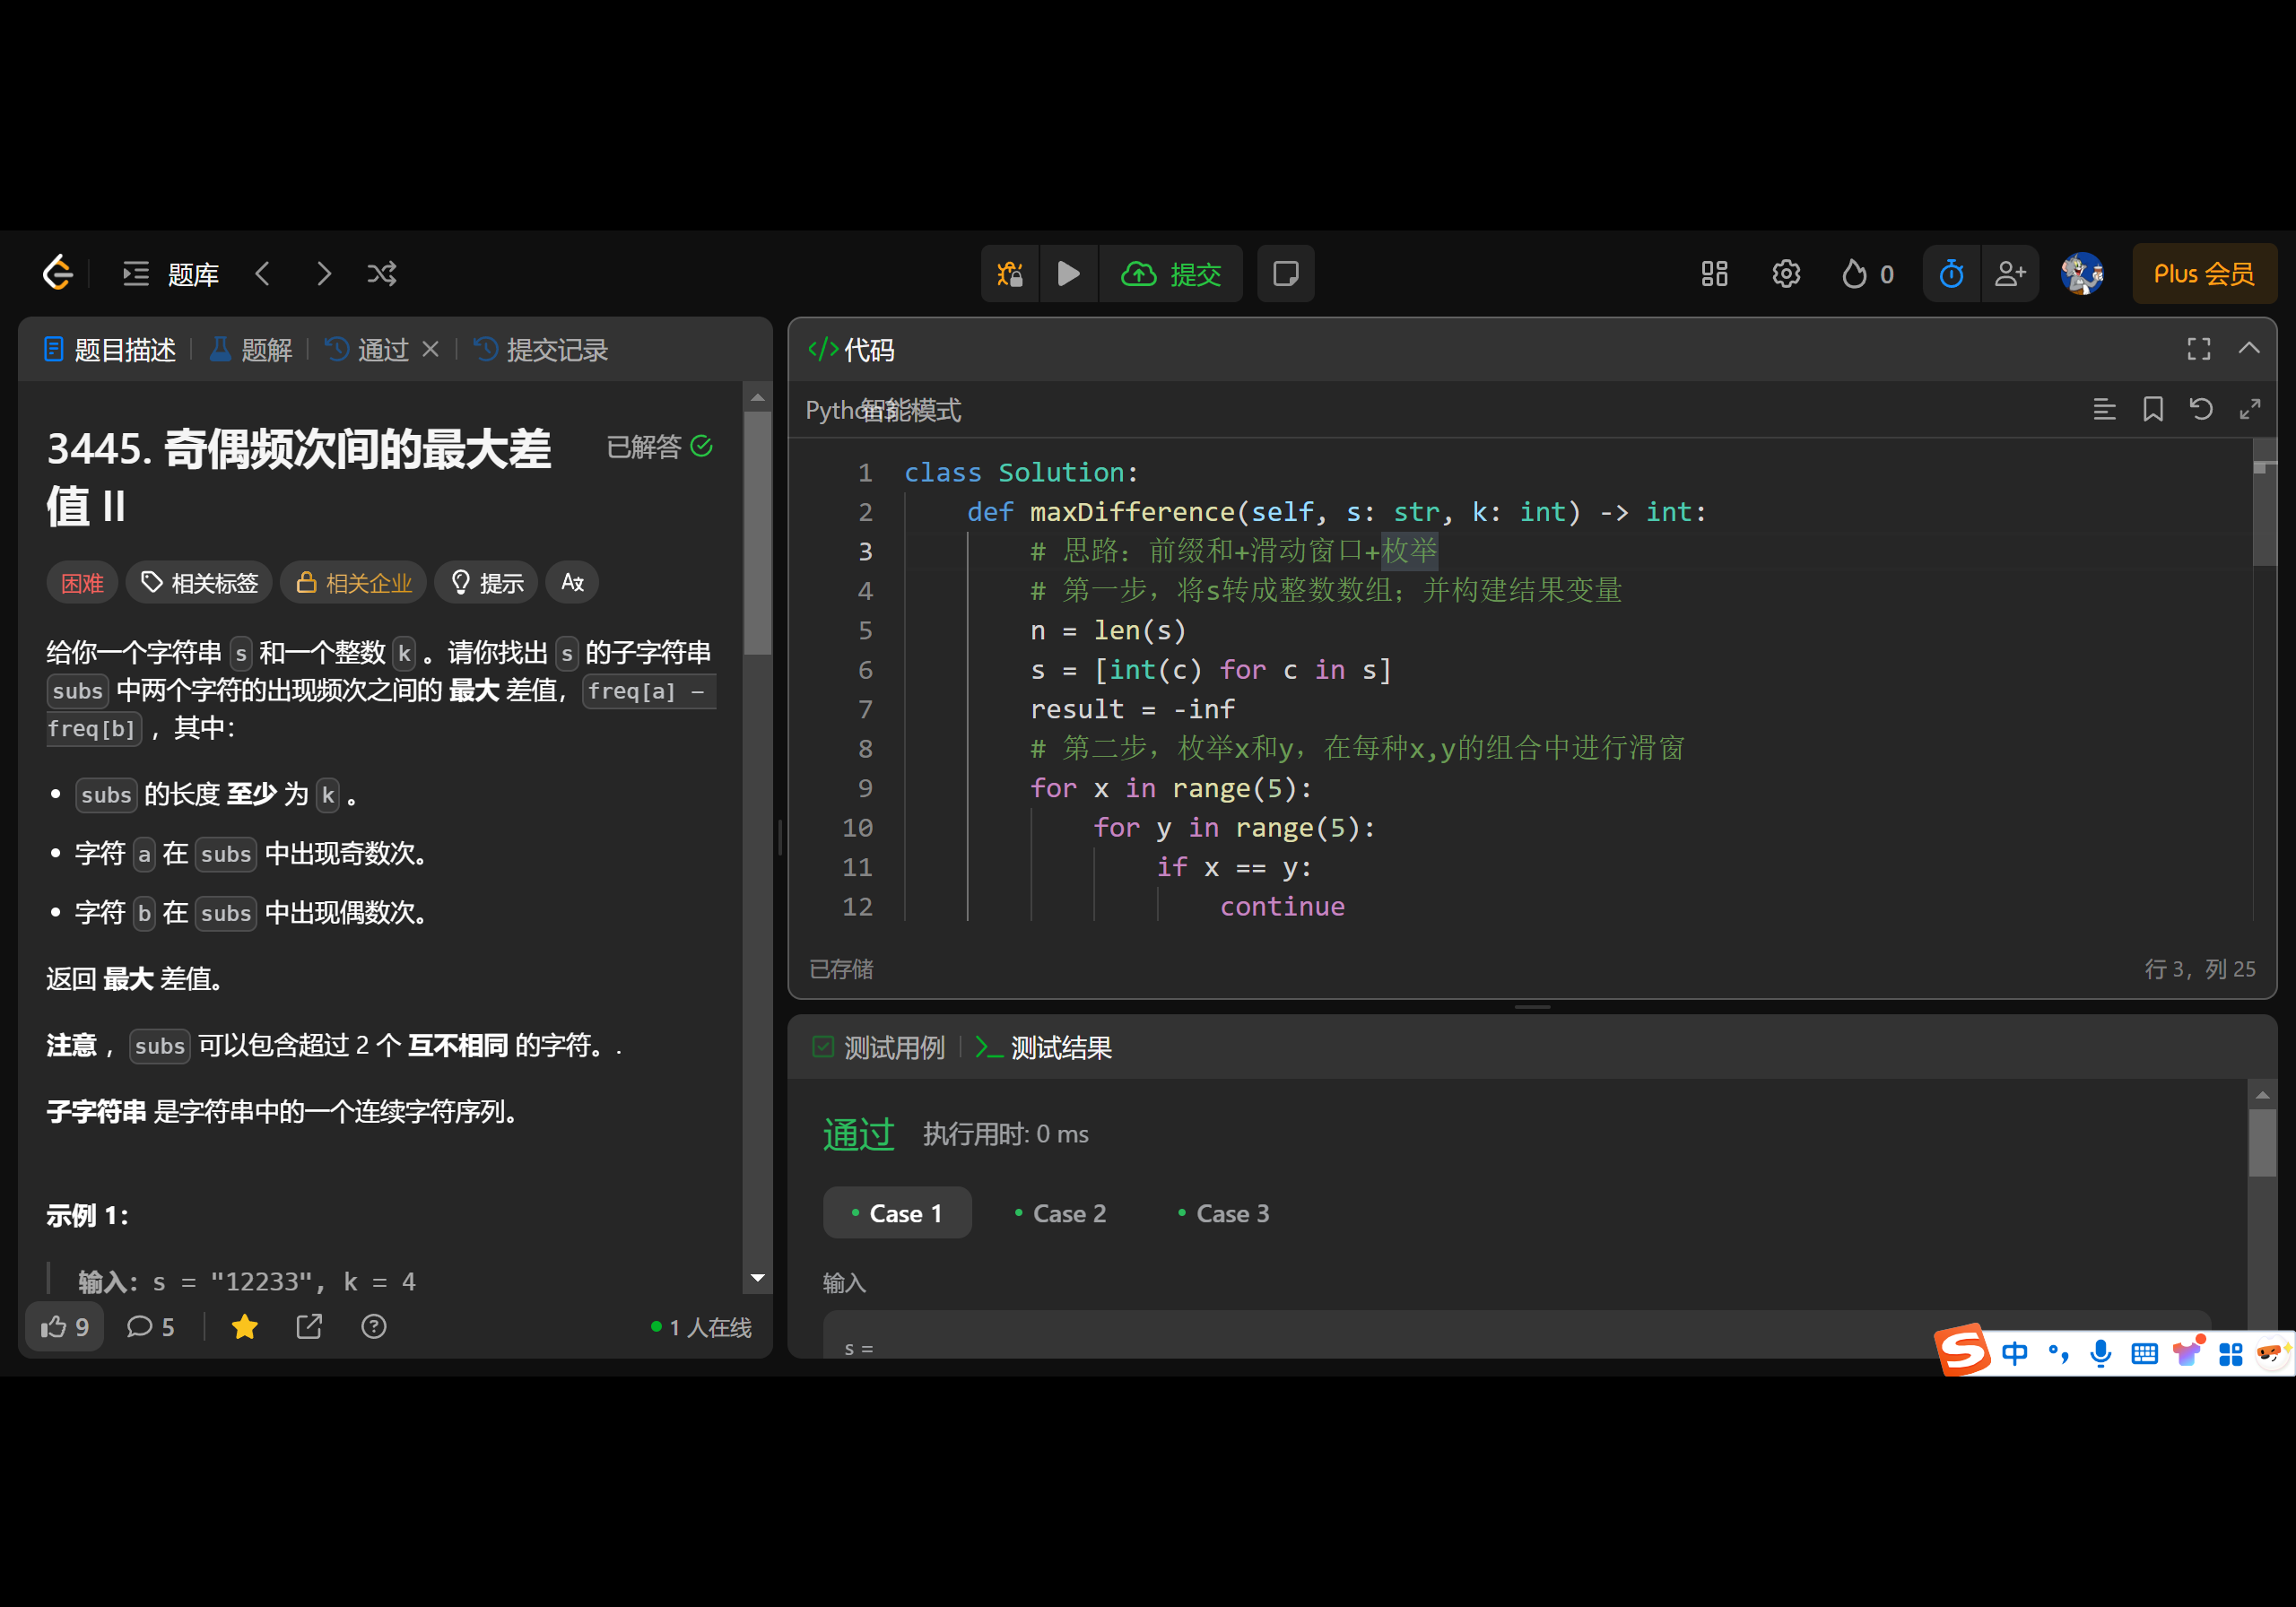Bookmark the code snippet
This screenshot has width=2296, height=1607.
(x=2153, y=409)
